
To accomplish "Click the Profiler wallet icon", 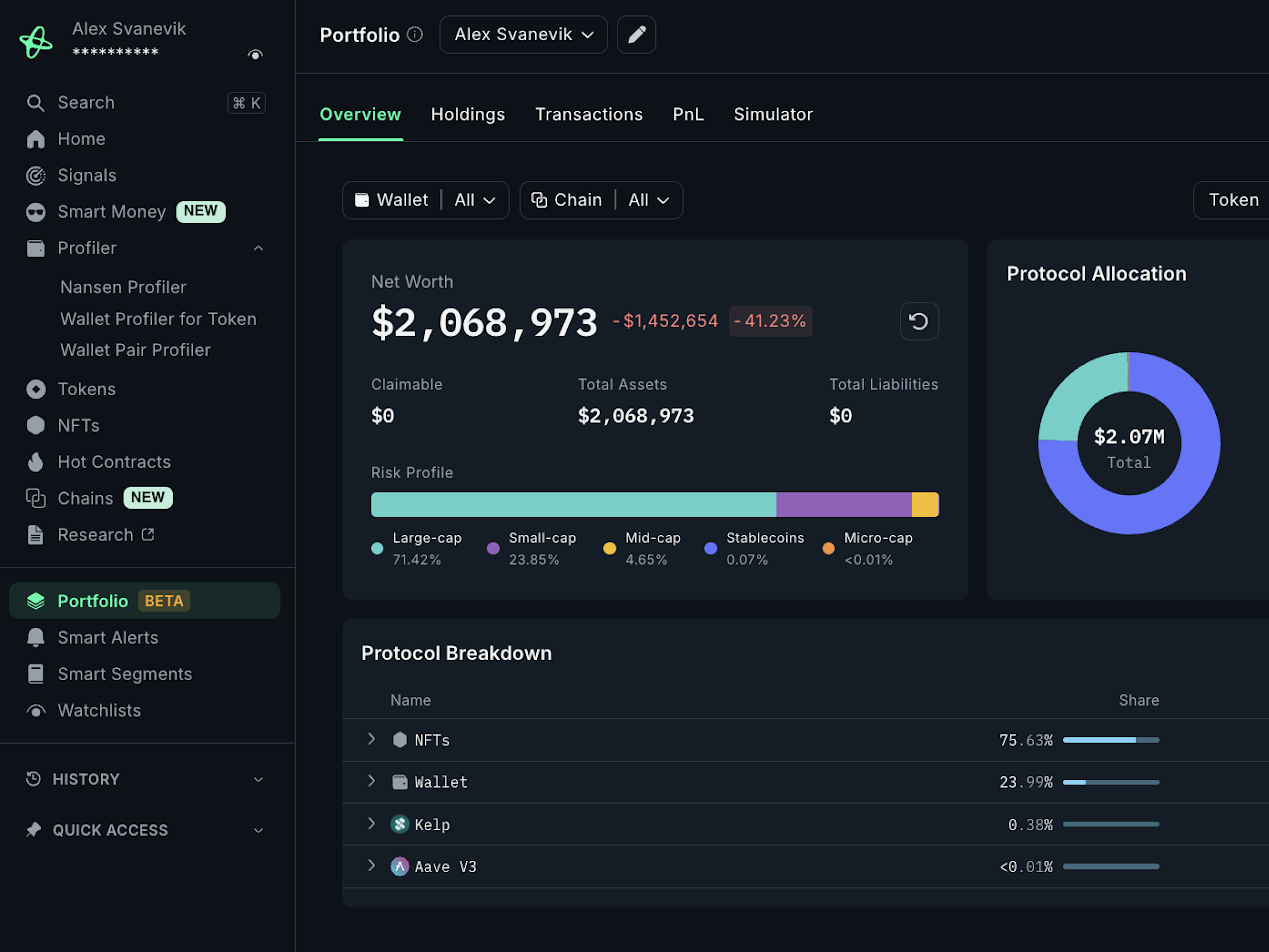I will (x=36, y=248).
